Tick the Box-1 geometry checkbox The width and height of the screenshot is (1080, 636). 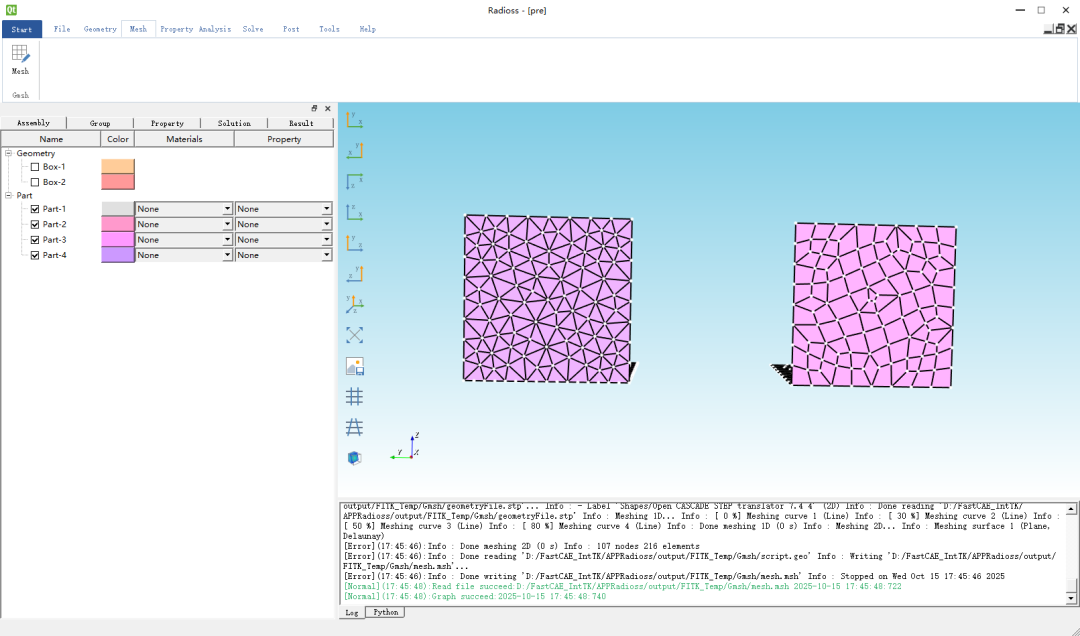tap(35, 167)
